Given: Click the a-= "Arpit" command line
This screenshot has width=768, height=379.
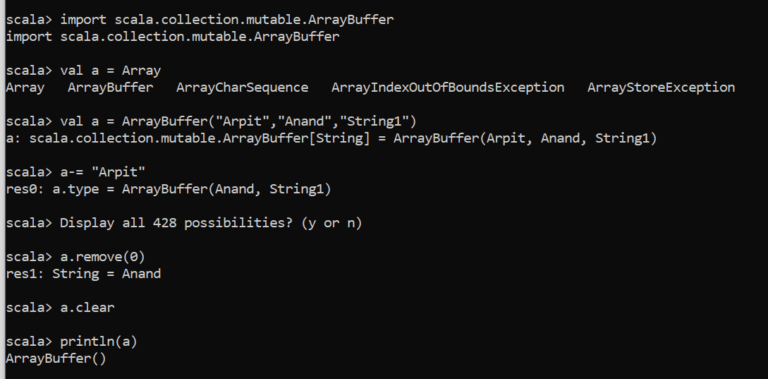Looking at the screenshot, I should [75, 172].
